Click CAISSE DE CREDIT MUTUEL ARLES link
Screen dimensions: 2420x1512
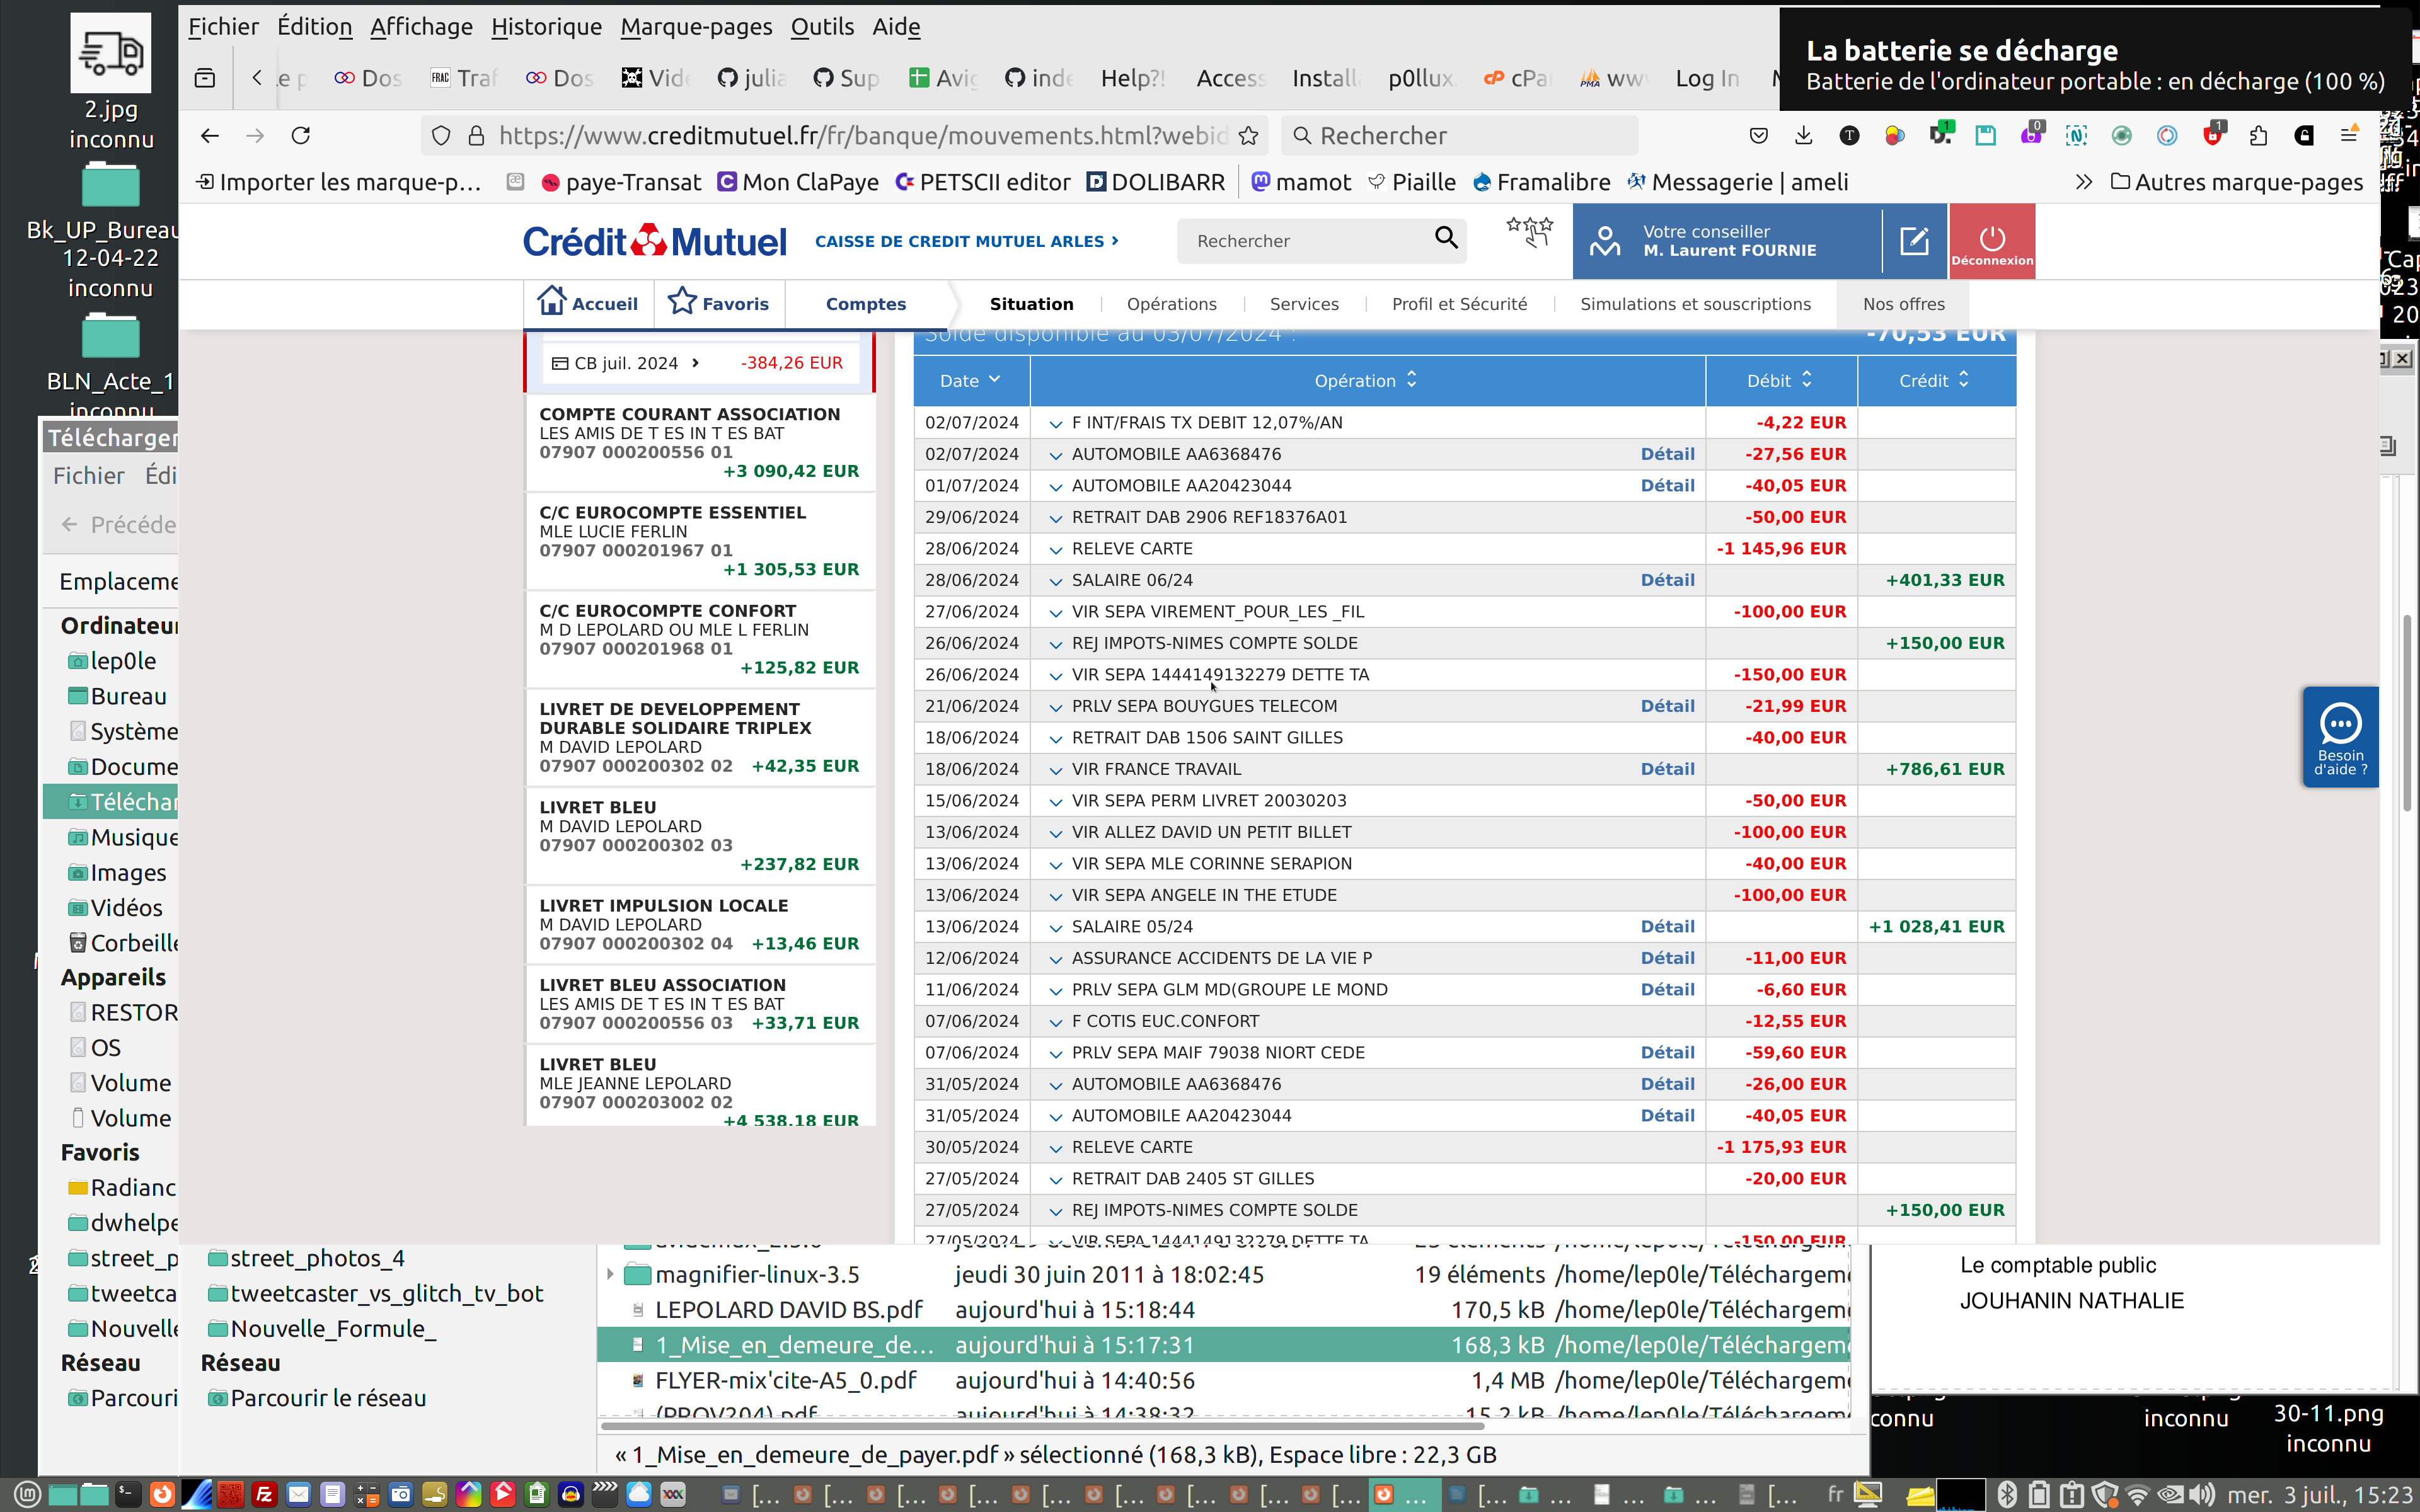click(966, 241)
